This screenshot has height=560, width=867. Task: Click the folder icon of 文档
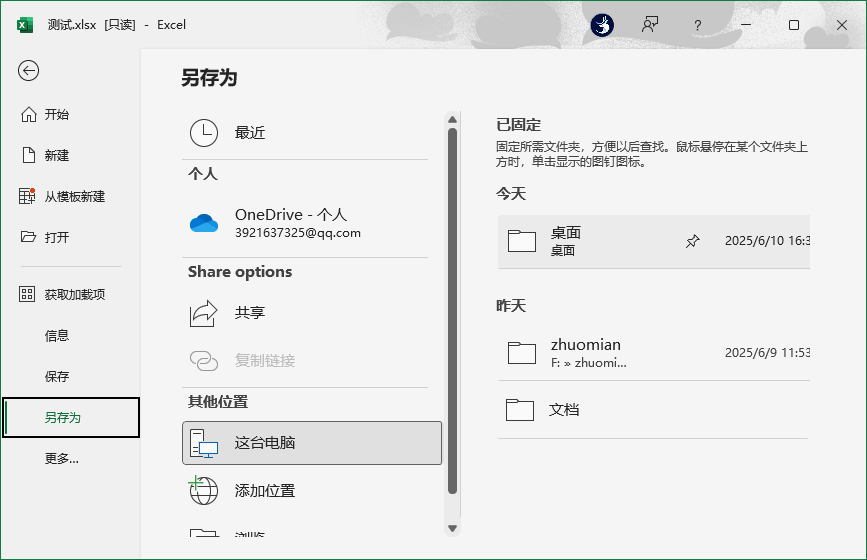click(x=520, y=410)
